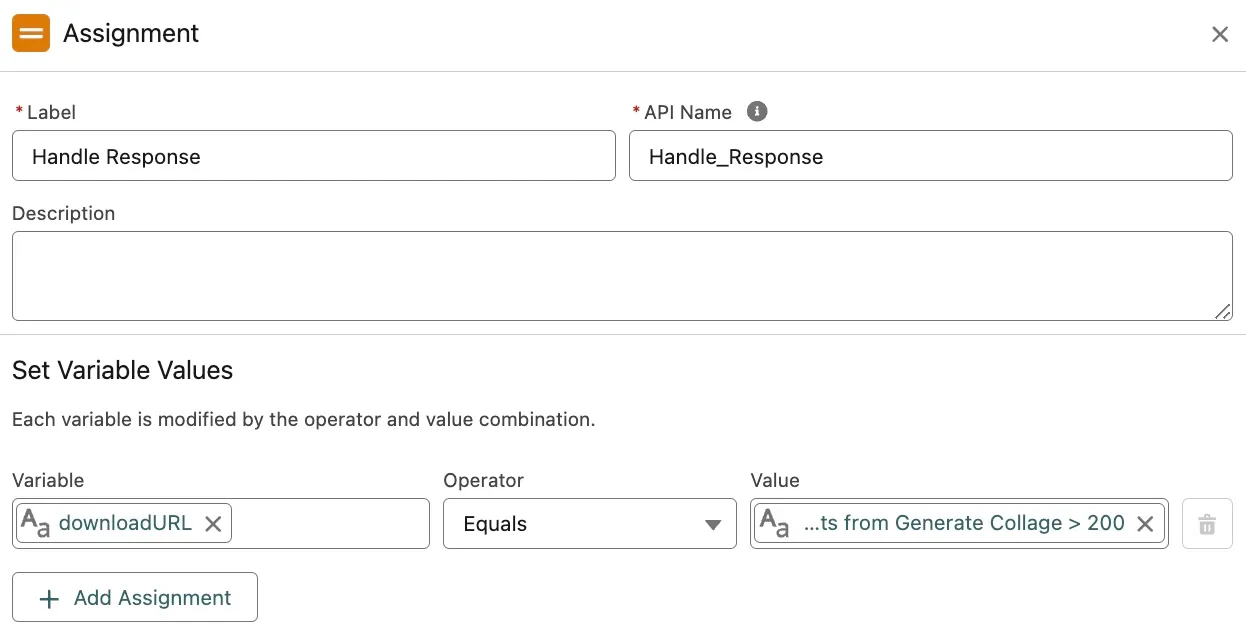Clear the Generate Collage value pill

point(1146,524)
